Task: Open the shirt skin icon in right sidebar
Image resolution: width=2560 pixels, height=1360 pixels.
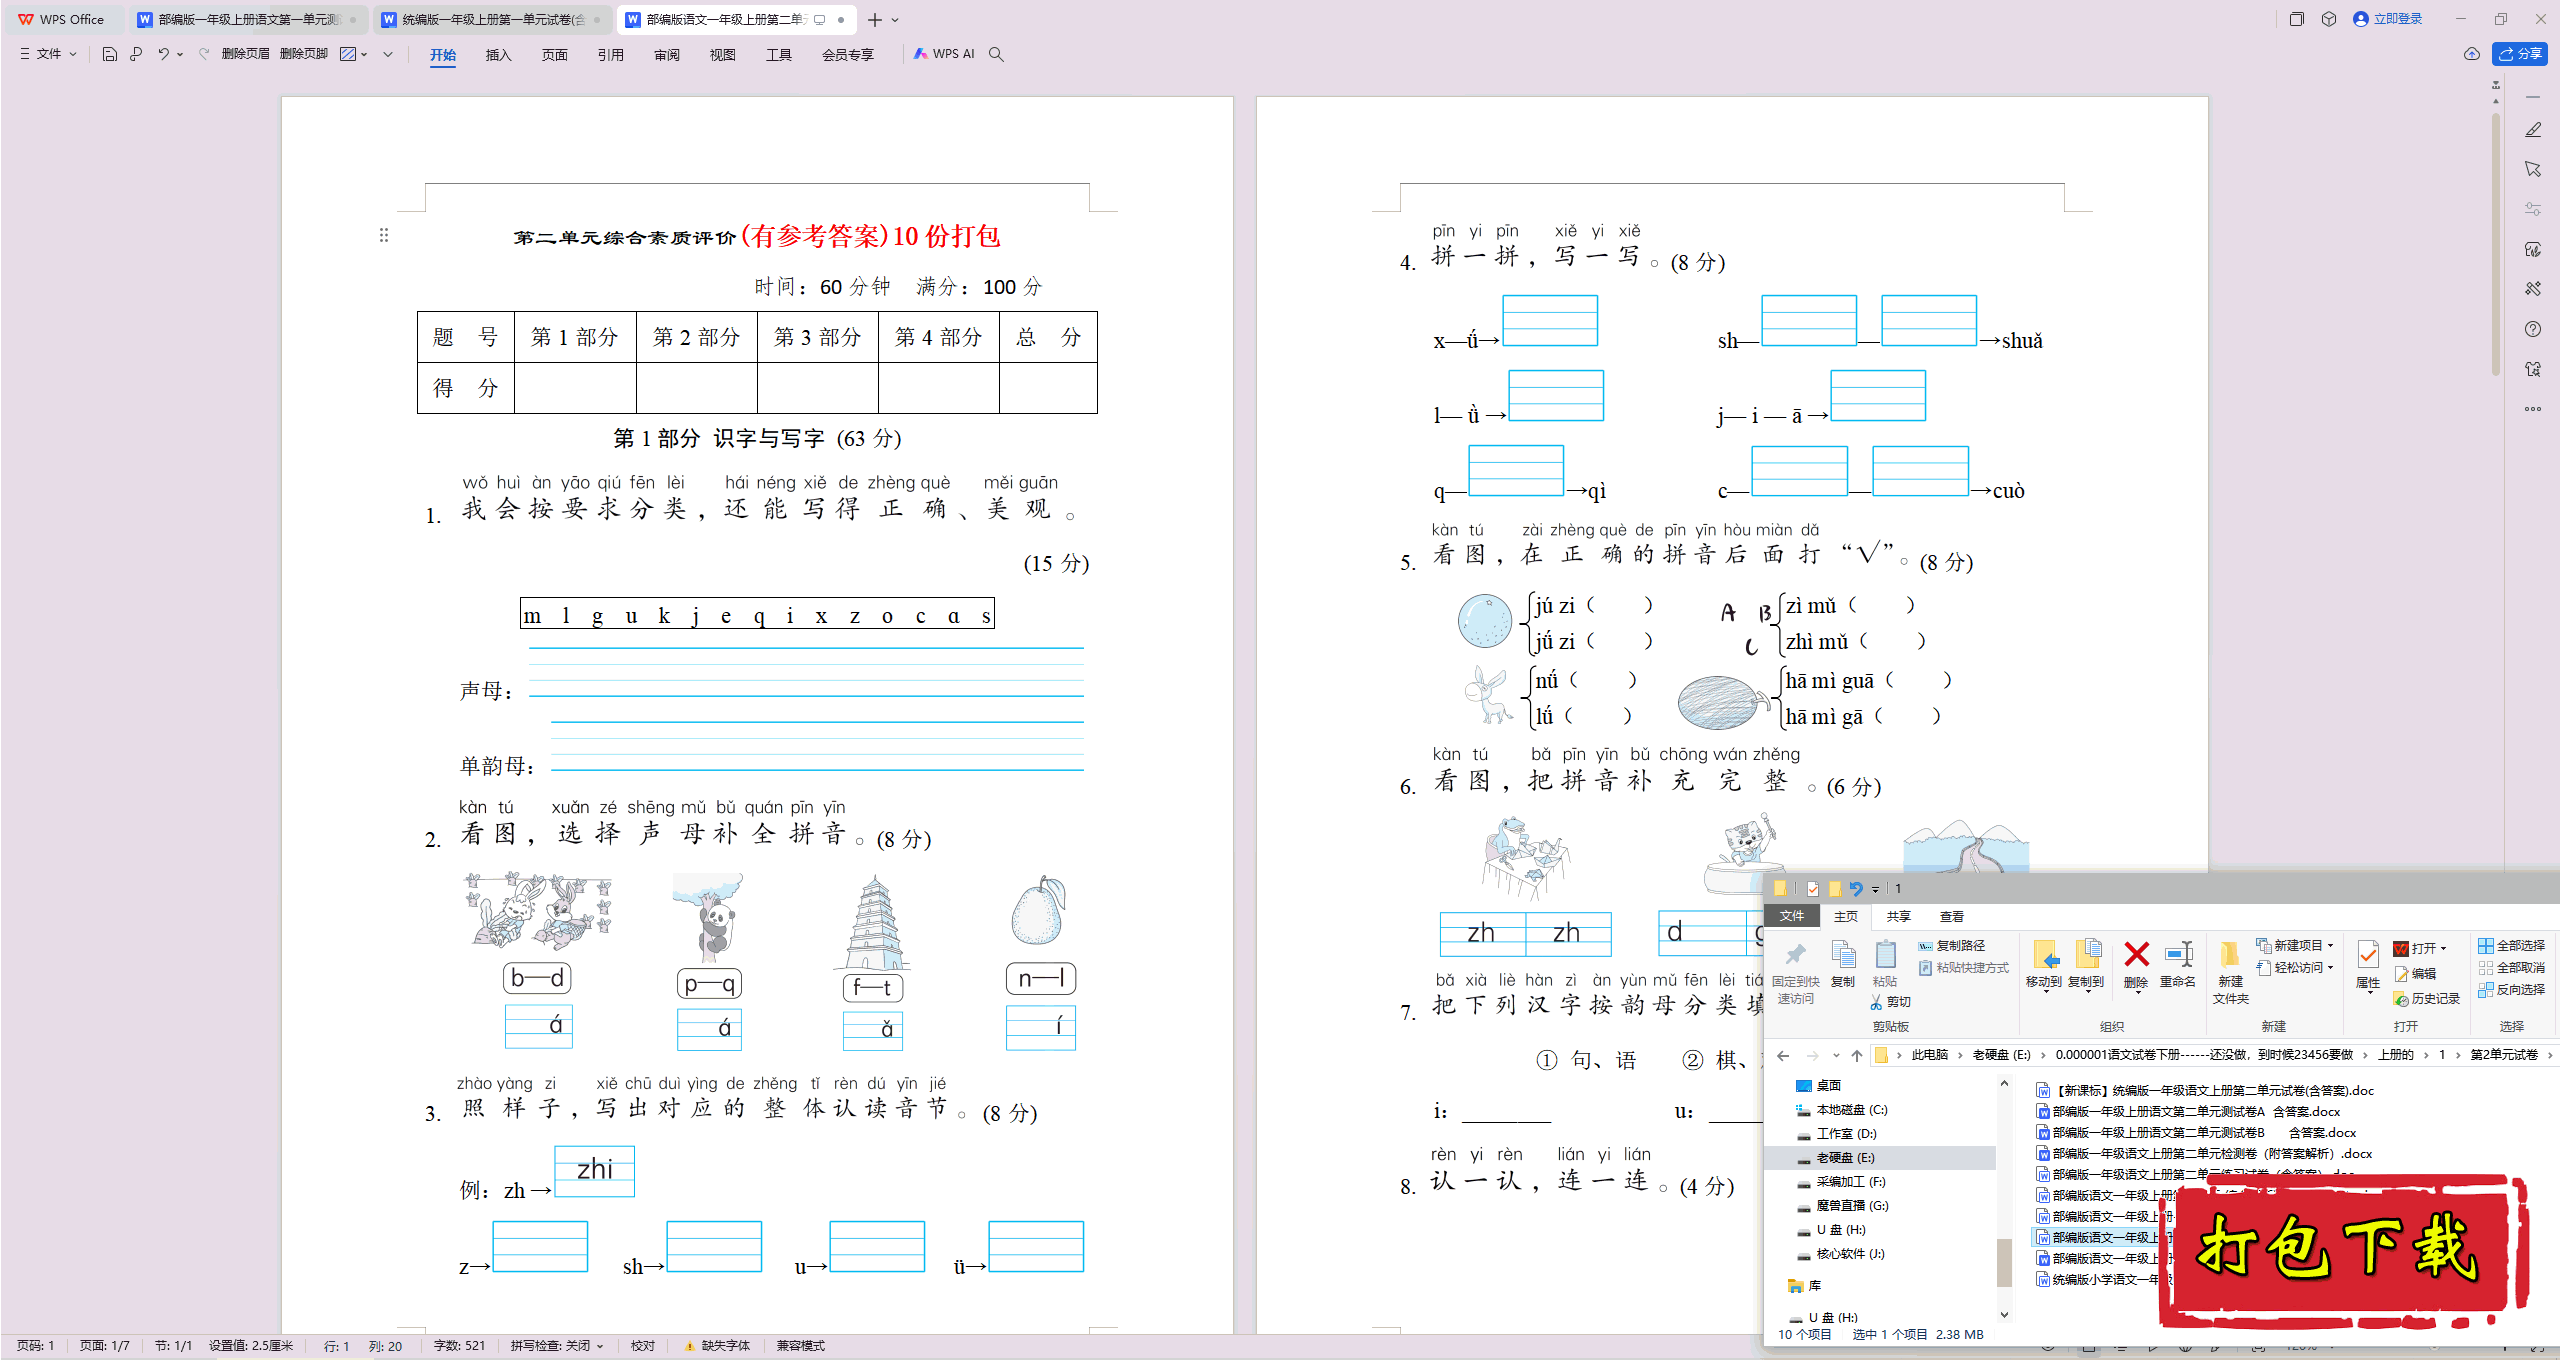Action: click(2533, 369)
